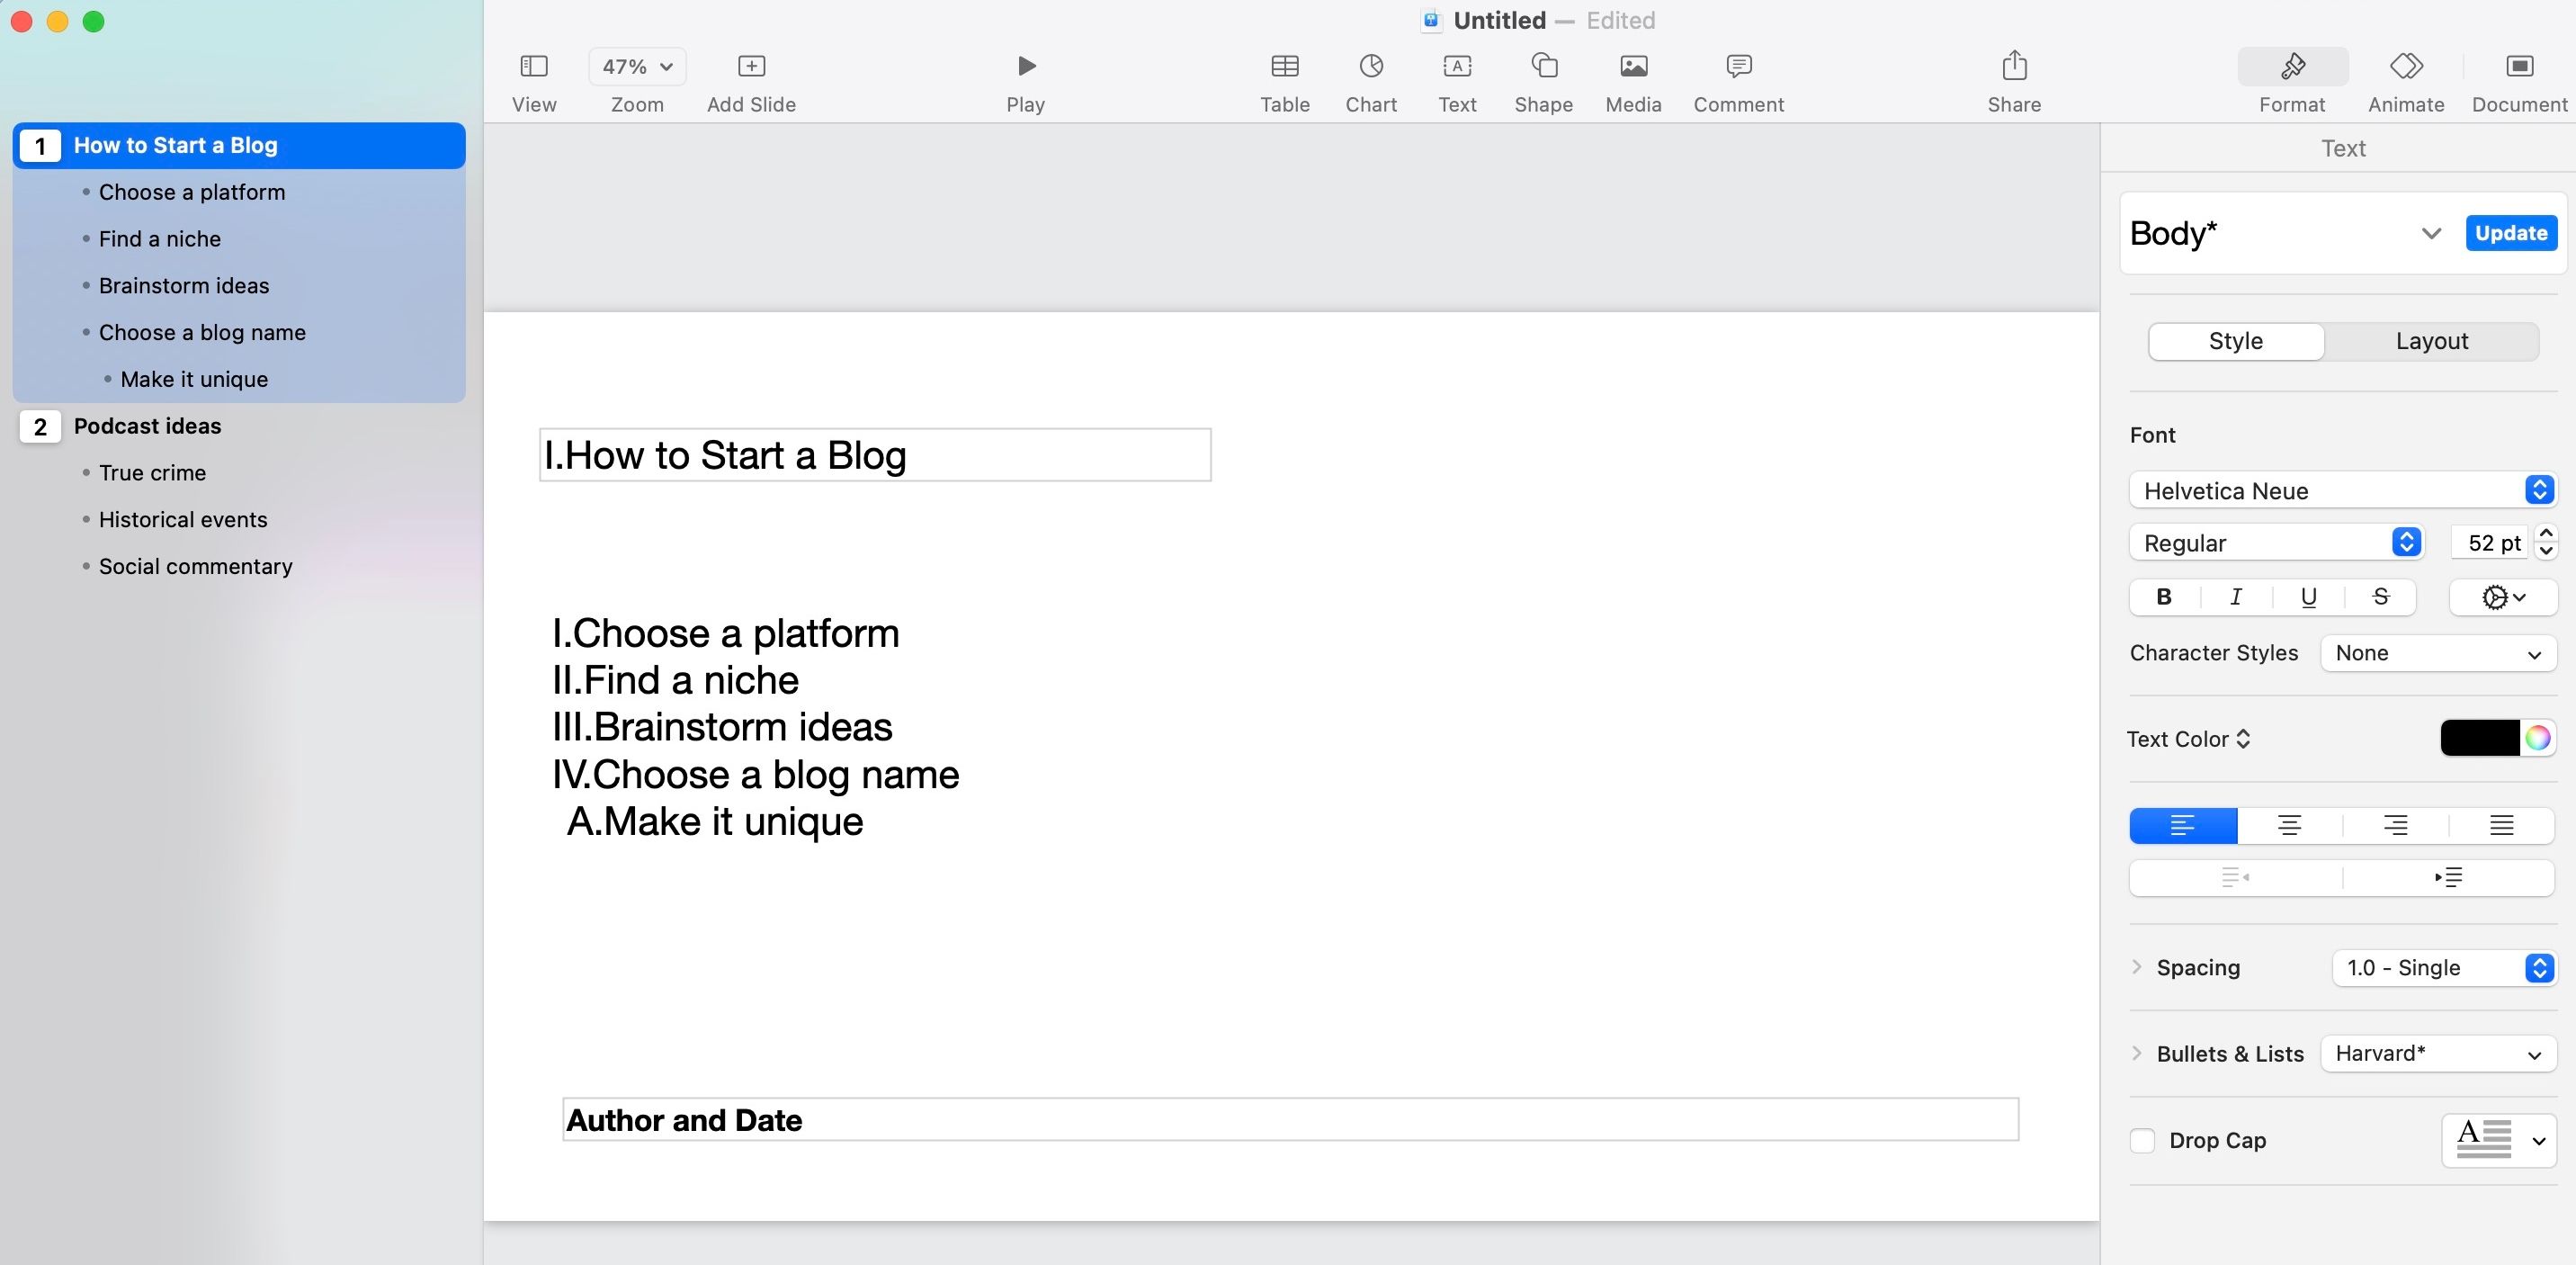Viewport: 2576px width, 1265px height.
Task: Open the Chart insert menu
Action: pyautogui.click(x=1371, y=66)
